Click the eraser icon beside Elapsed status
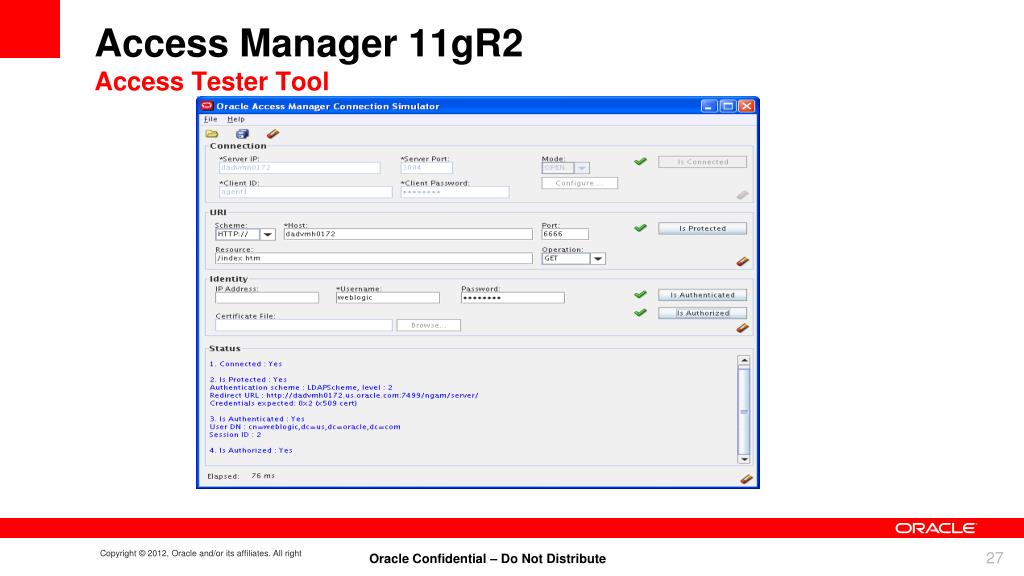Viewport: 1024px width, 576px height. pos(746,479)
